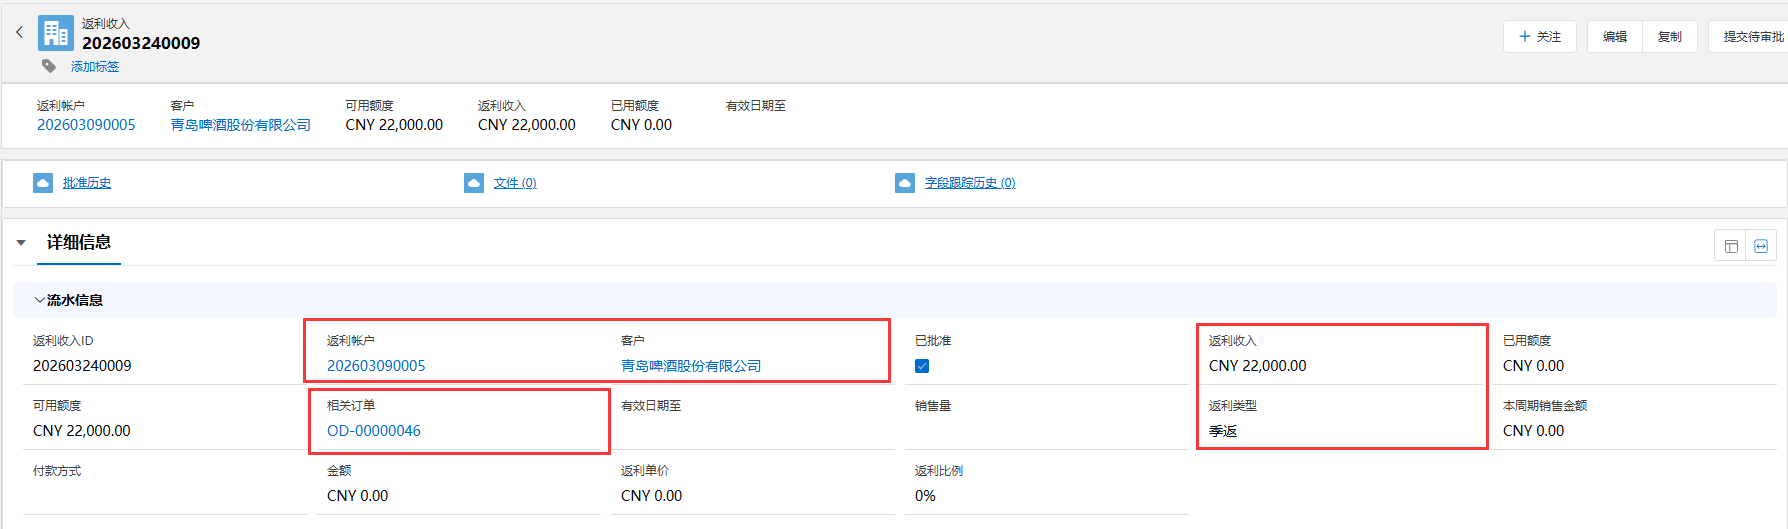Toggle the 已批准 checkbox
Viewport: 1788px width, 529px height.
[922, 366]
